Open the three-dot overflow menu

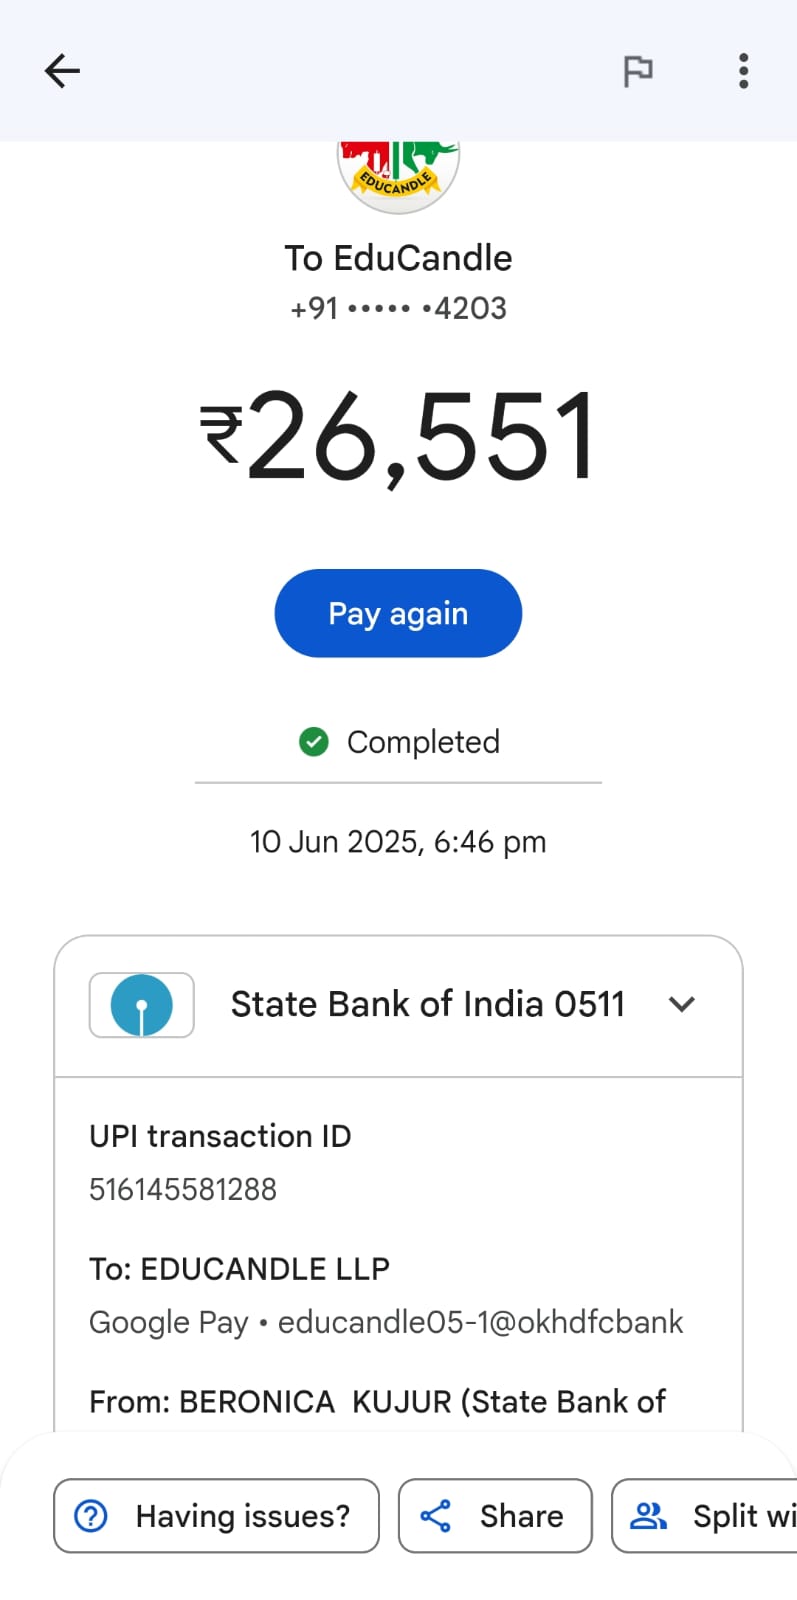pos(743,71)
